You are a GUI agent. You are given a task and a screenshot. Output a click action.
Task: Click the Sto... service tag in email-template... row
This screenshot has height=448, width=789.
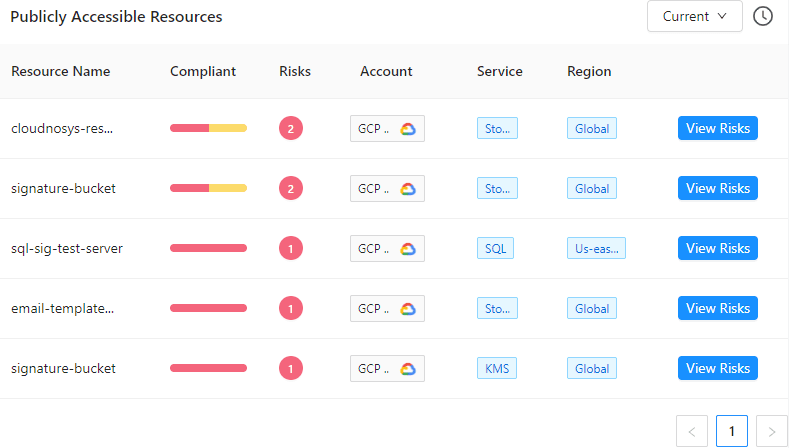point(497,308)
